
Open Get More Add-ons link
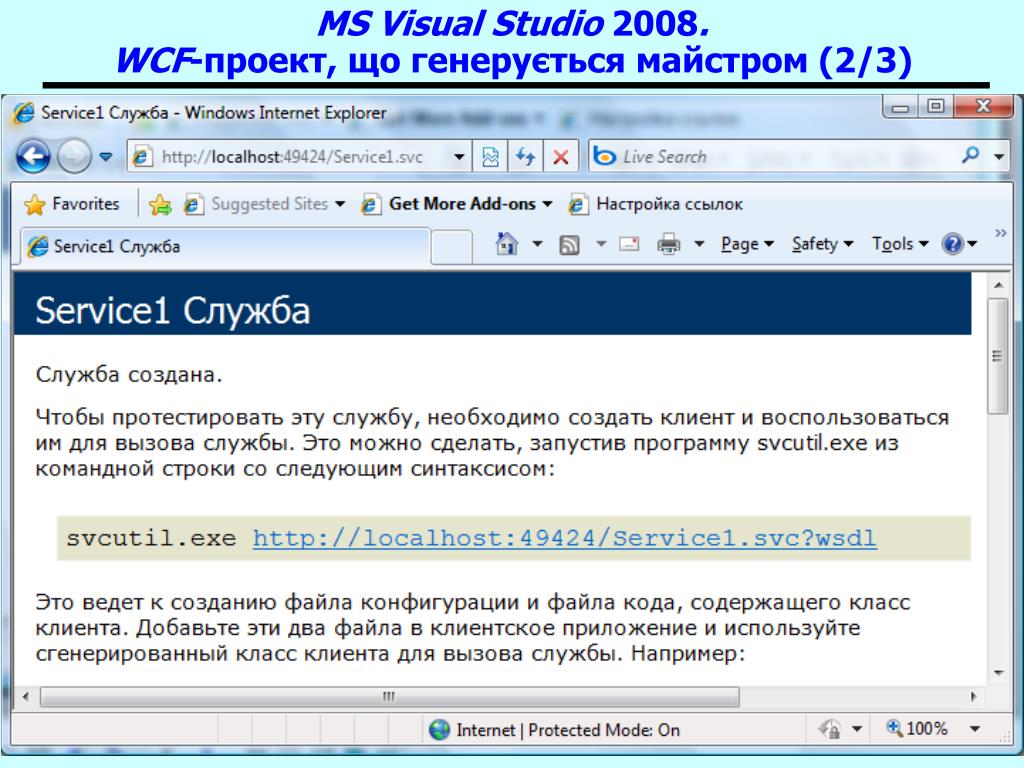456,204
